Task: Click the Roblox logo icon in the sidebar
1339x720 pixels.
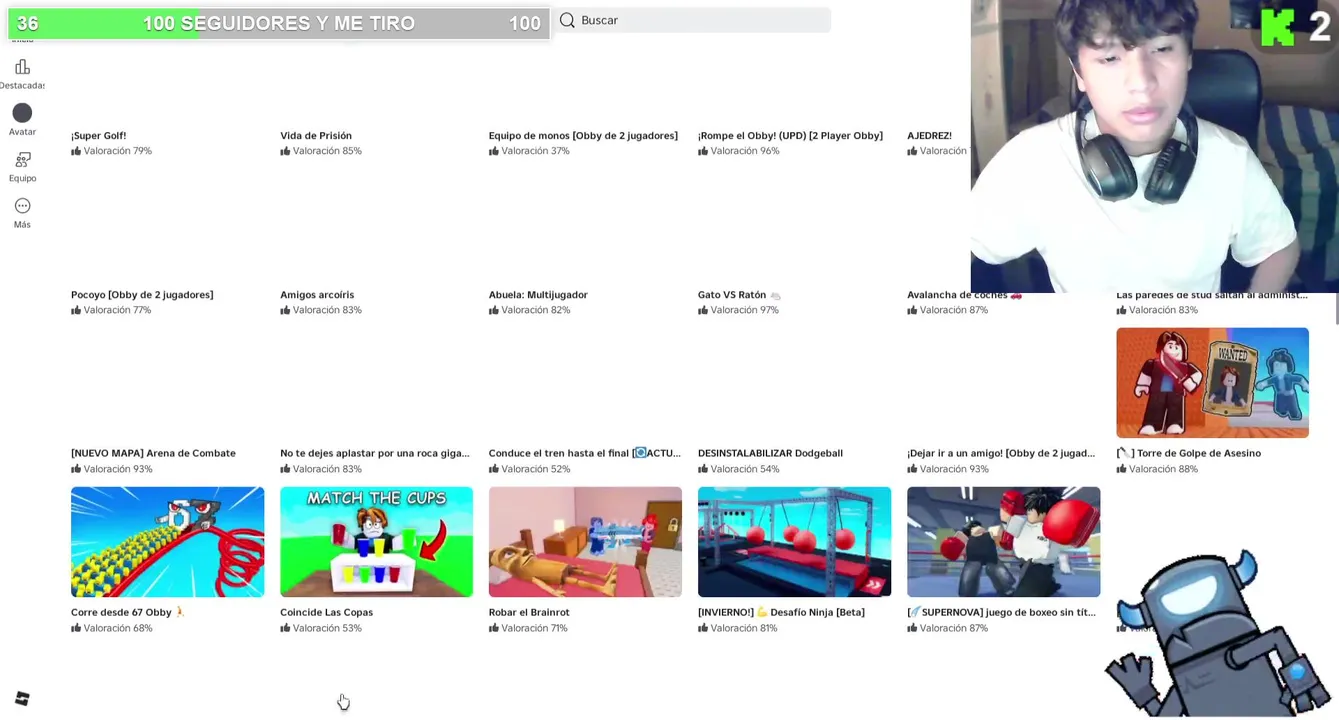Action: point(22,698)
